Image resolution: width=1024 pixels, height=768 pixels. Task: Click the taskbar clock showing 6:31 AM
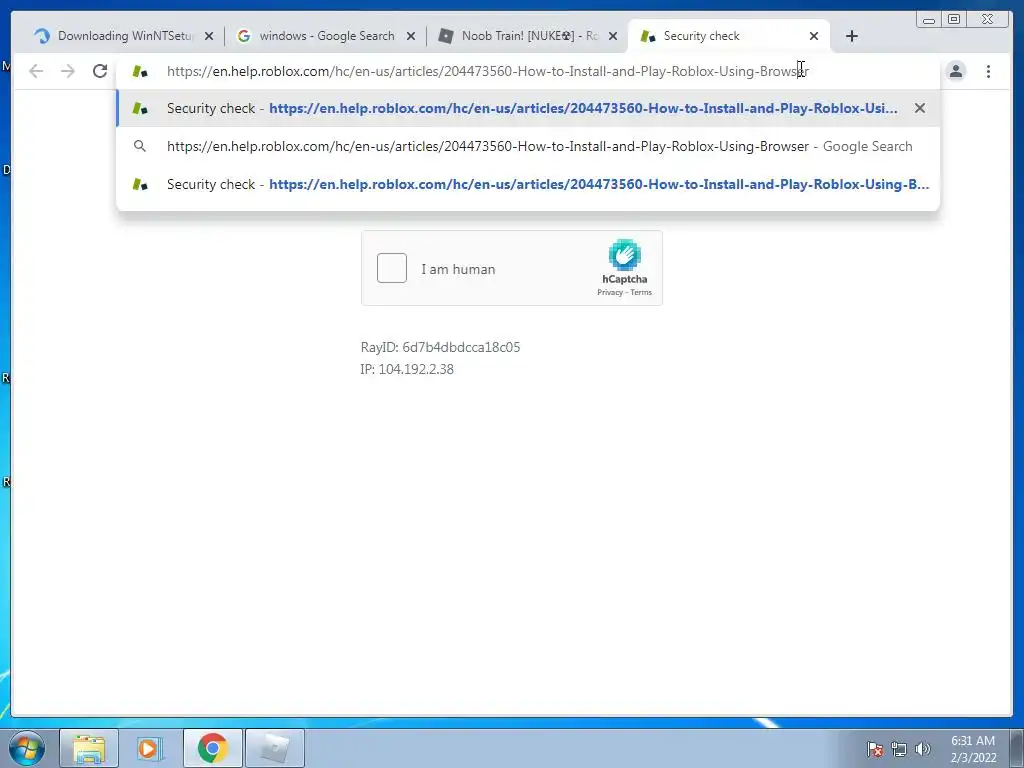[973, 748]
